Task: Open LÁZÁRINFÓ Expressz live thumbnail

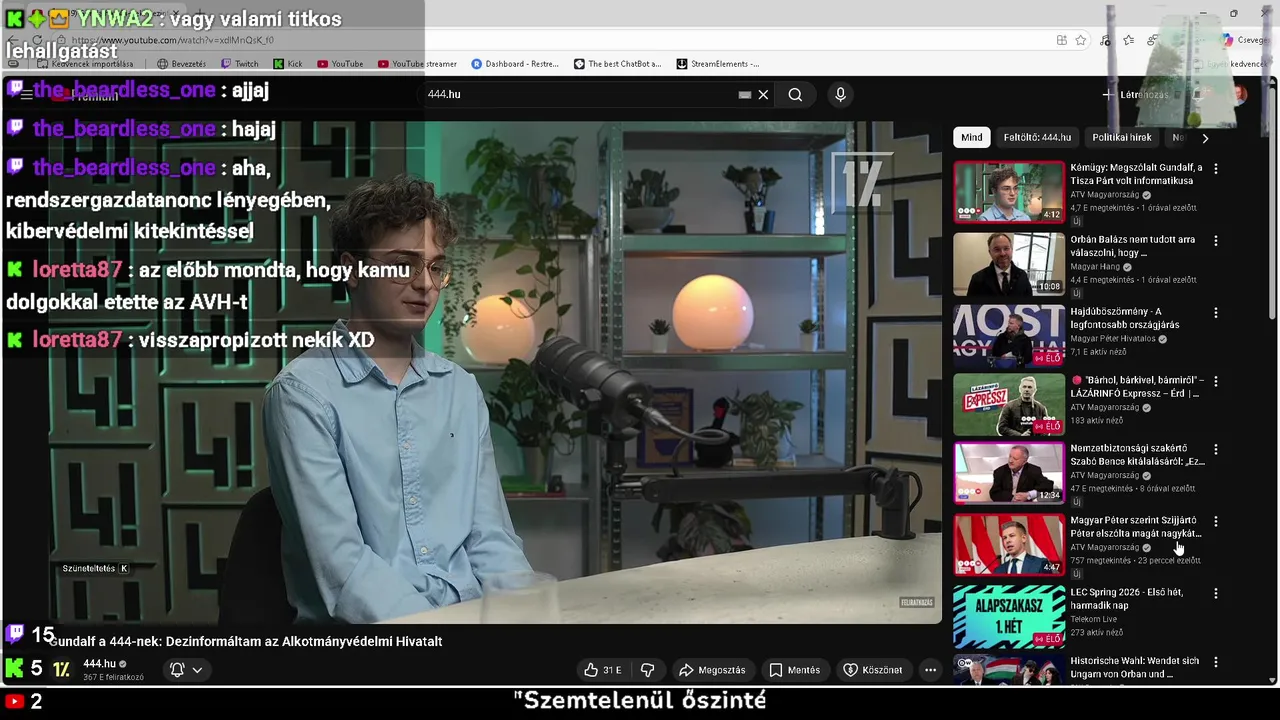Action: [x=1009, y=405]
